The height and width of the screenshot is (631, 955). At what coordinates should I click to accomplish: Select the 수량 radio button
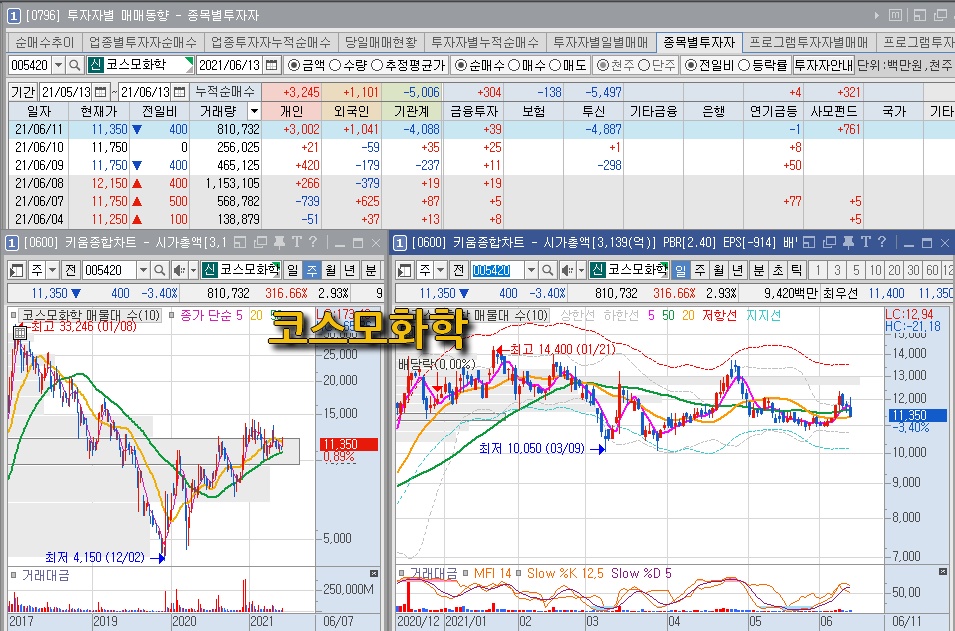click(335, 65)
